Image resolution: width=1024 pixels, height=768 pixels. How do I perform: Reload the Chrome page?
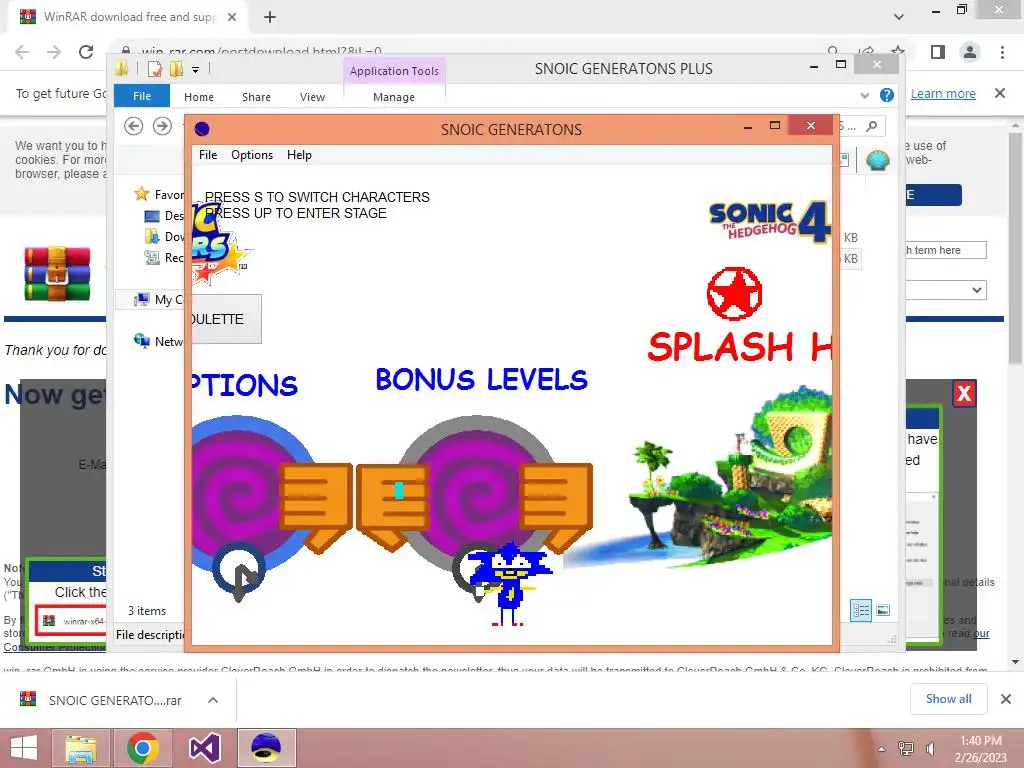click(x=86, y=52)
